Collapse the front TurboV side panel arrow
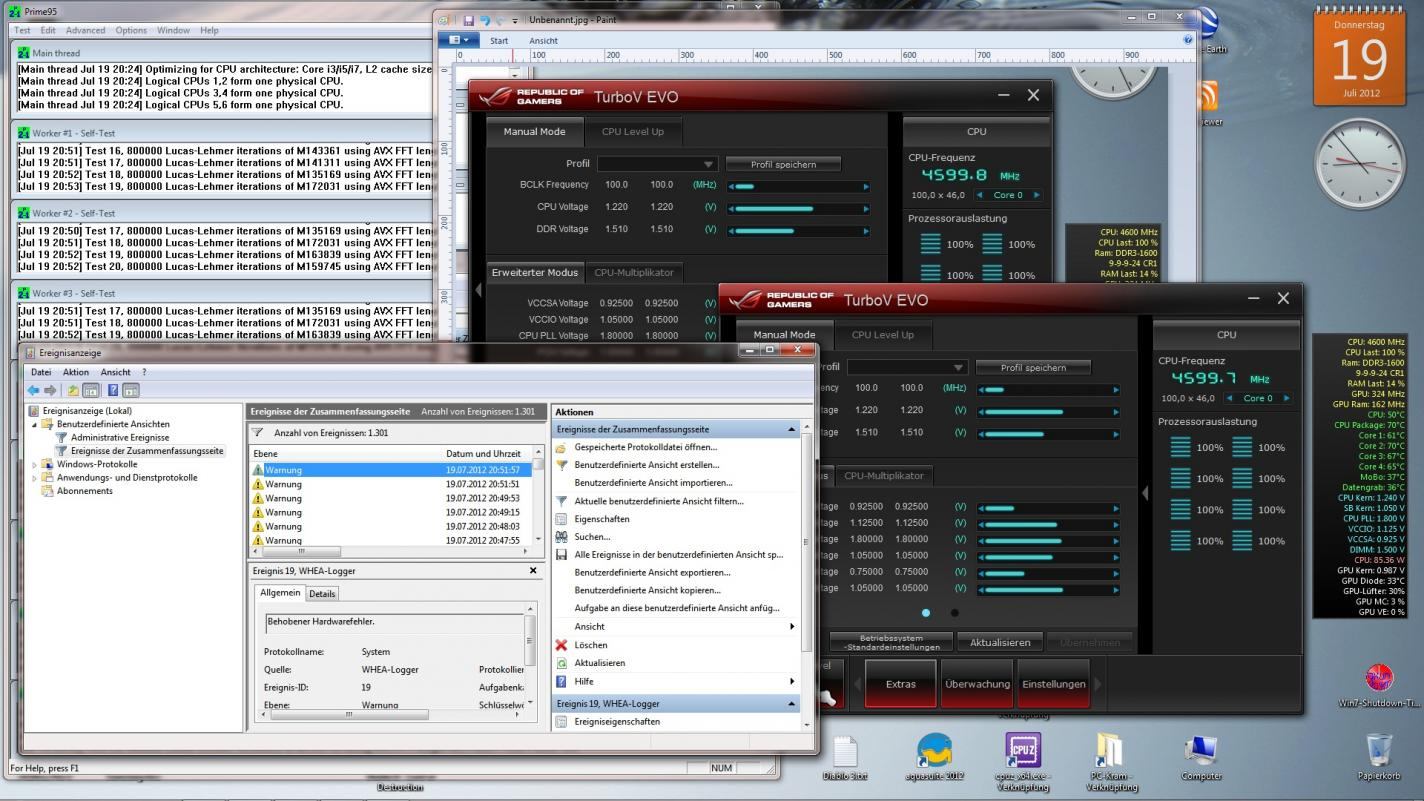 1146,494
